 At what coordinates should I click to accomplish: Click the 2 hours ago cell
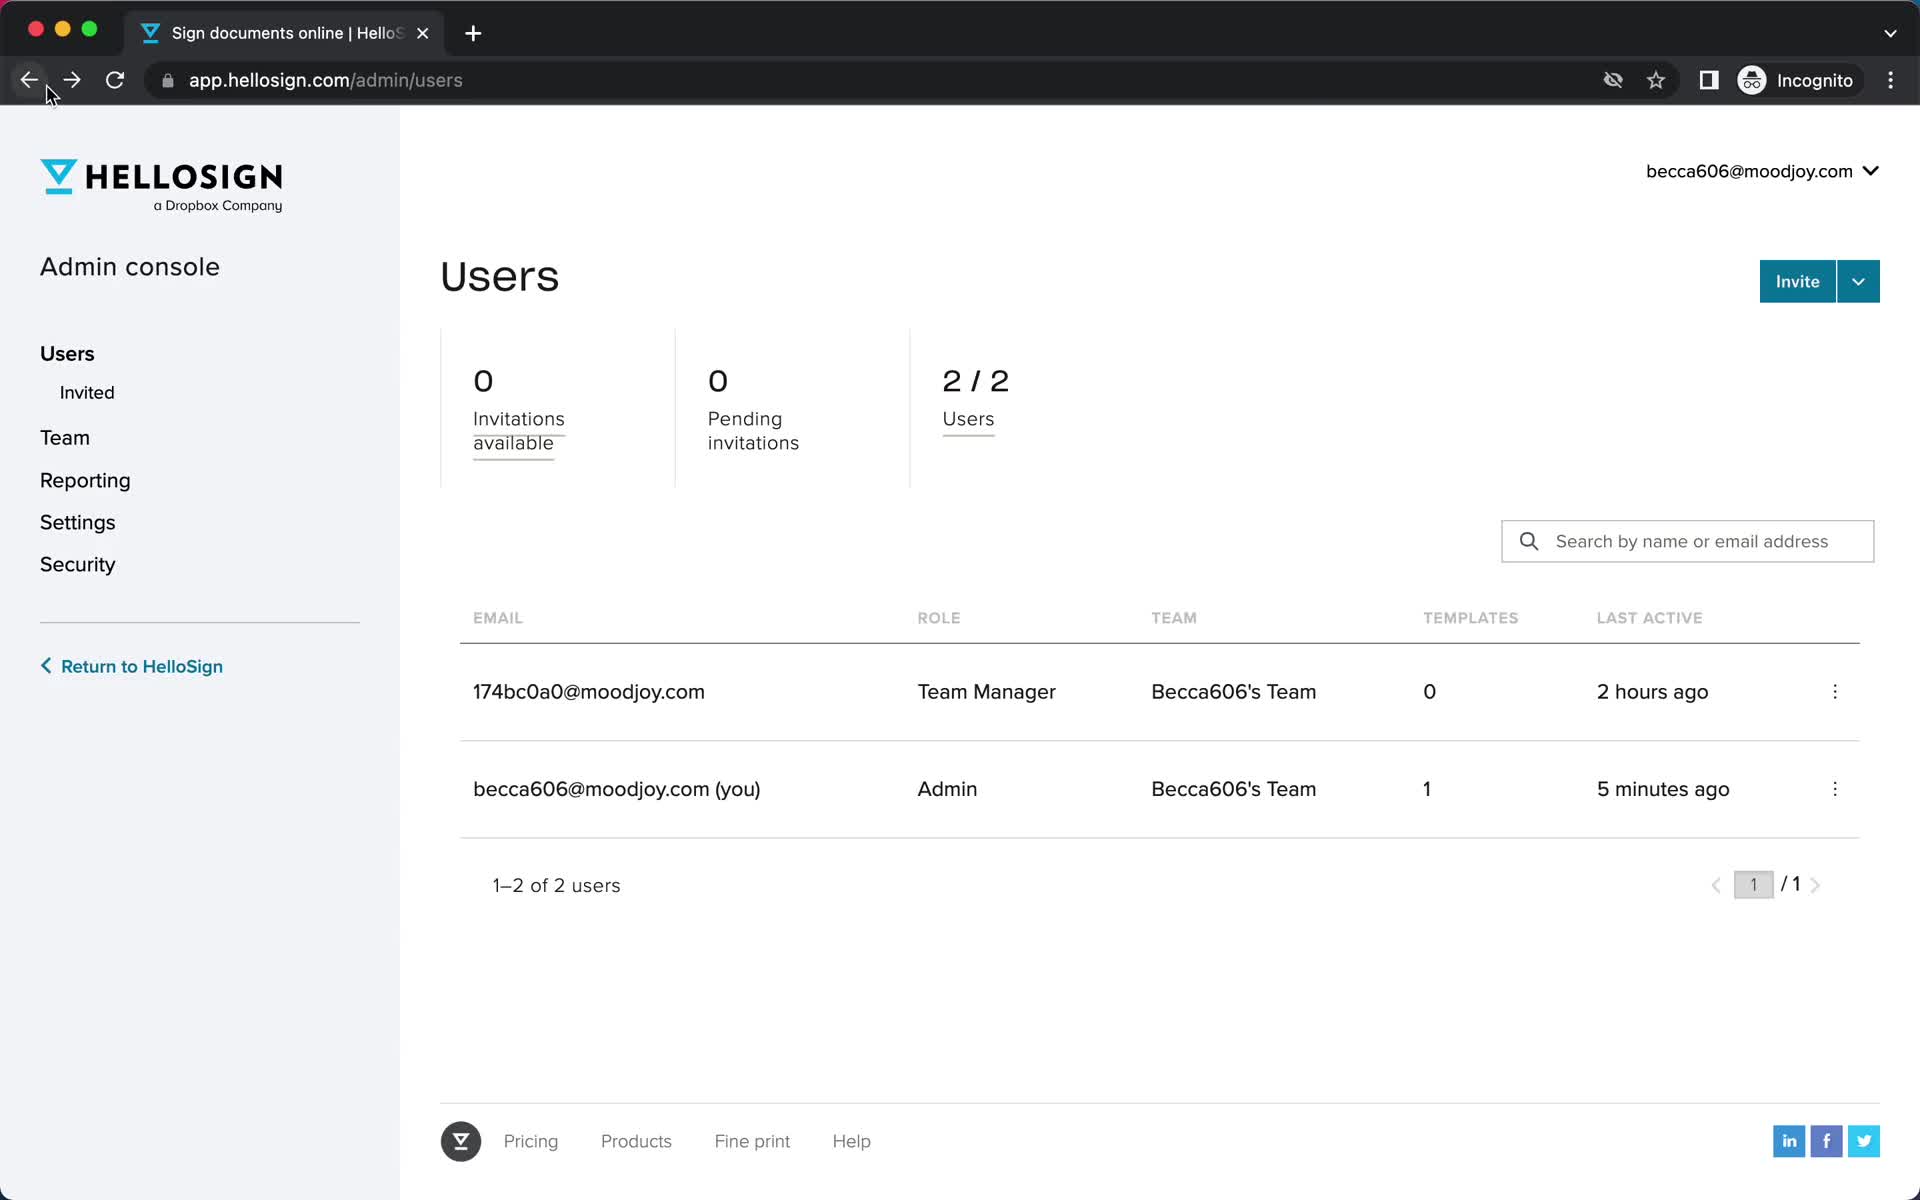1653,692
